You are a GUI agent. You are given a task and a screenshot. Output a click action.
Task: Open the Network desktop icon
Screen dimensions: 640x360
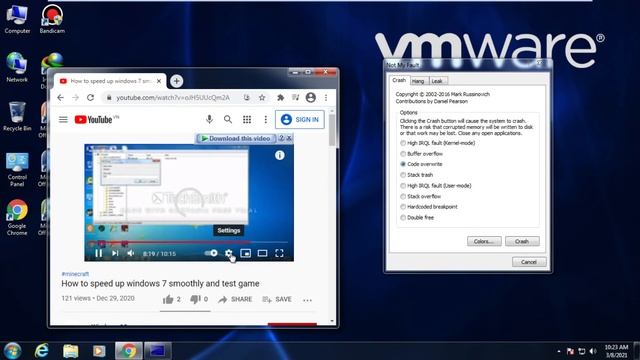coord(17,68)
